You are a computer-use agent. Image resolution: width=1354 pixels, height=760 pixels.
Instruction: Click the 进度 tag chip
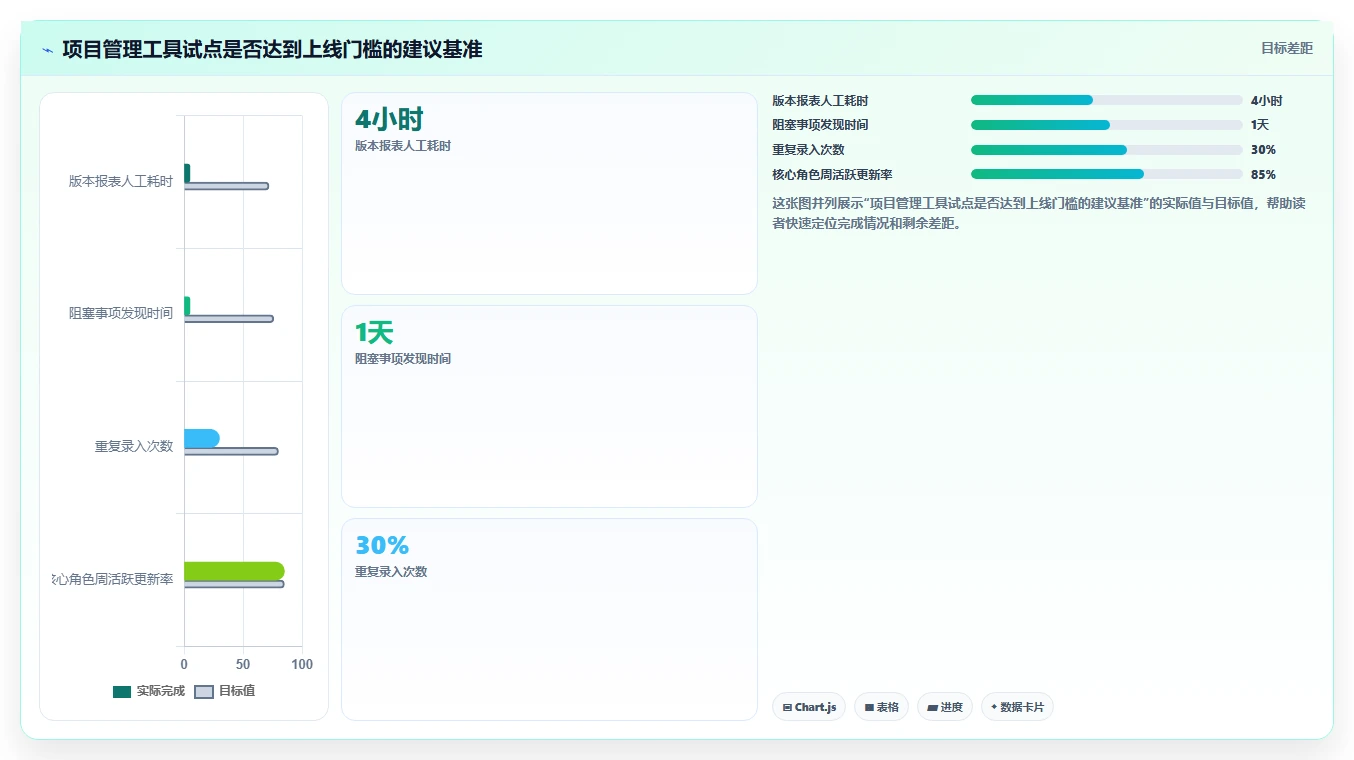coord(945,707)
